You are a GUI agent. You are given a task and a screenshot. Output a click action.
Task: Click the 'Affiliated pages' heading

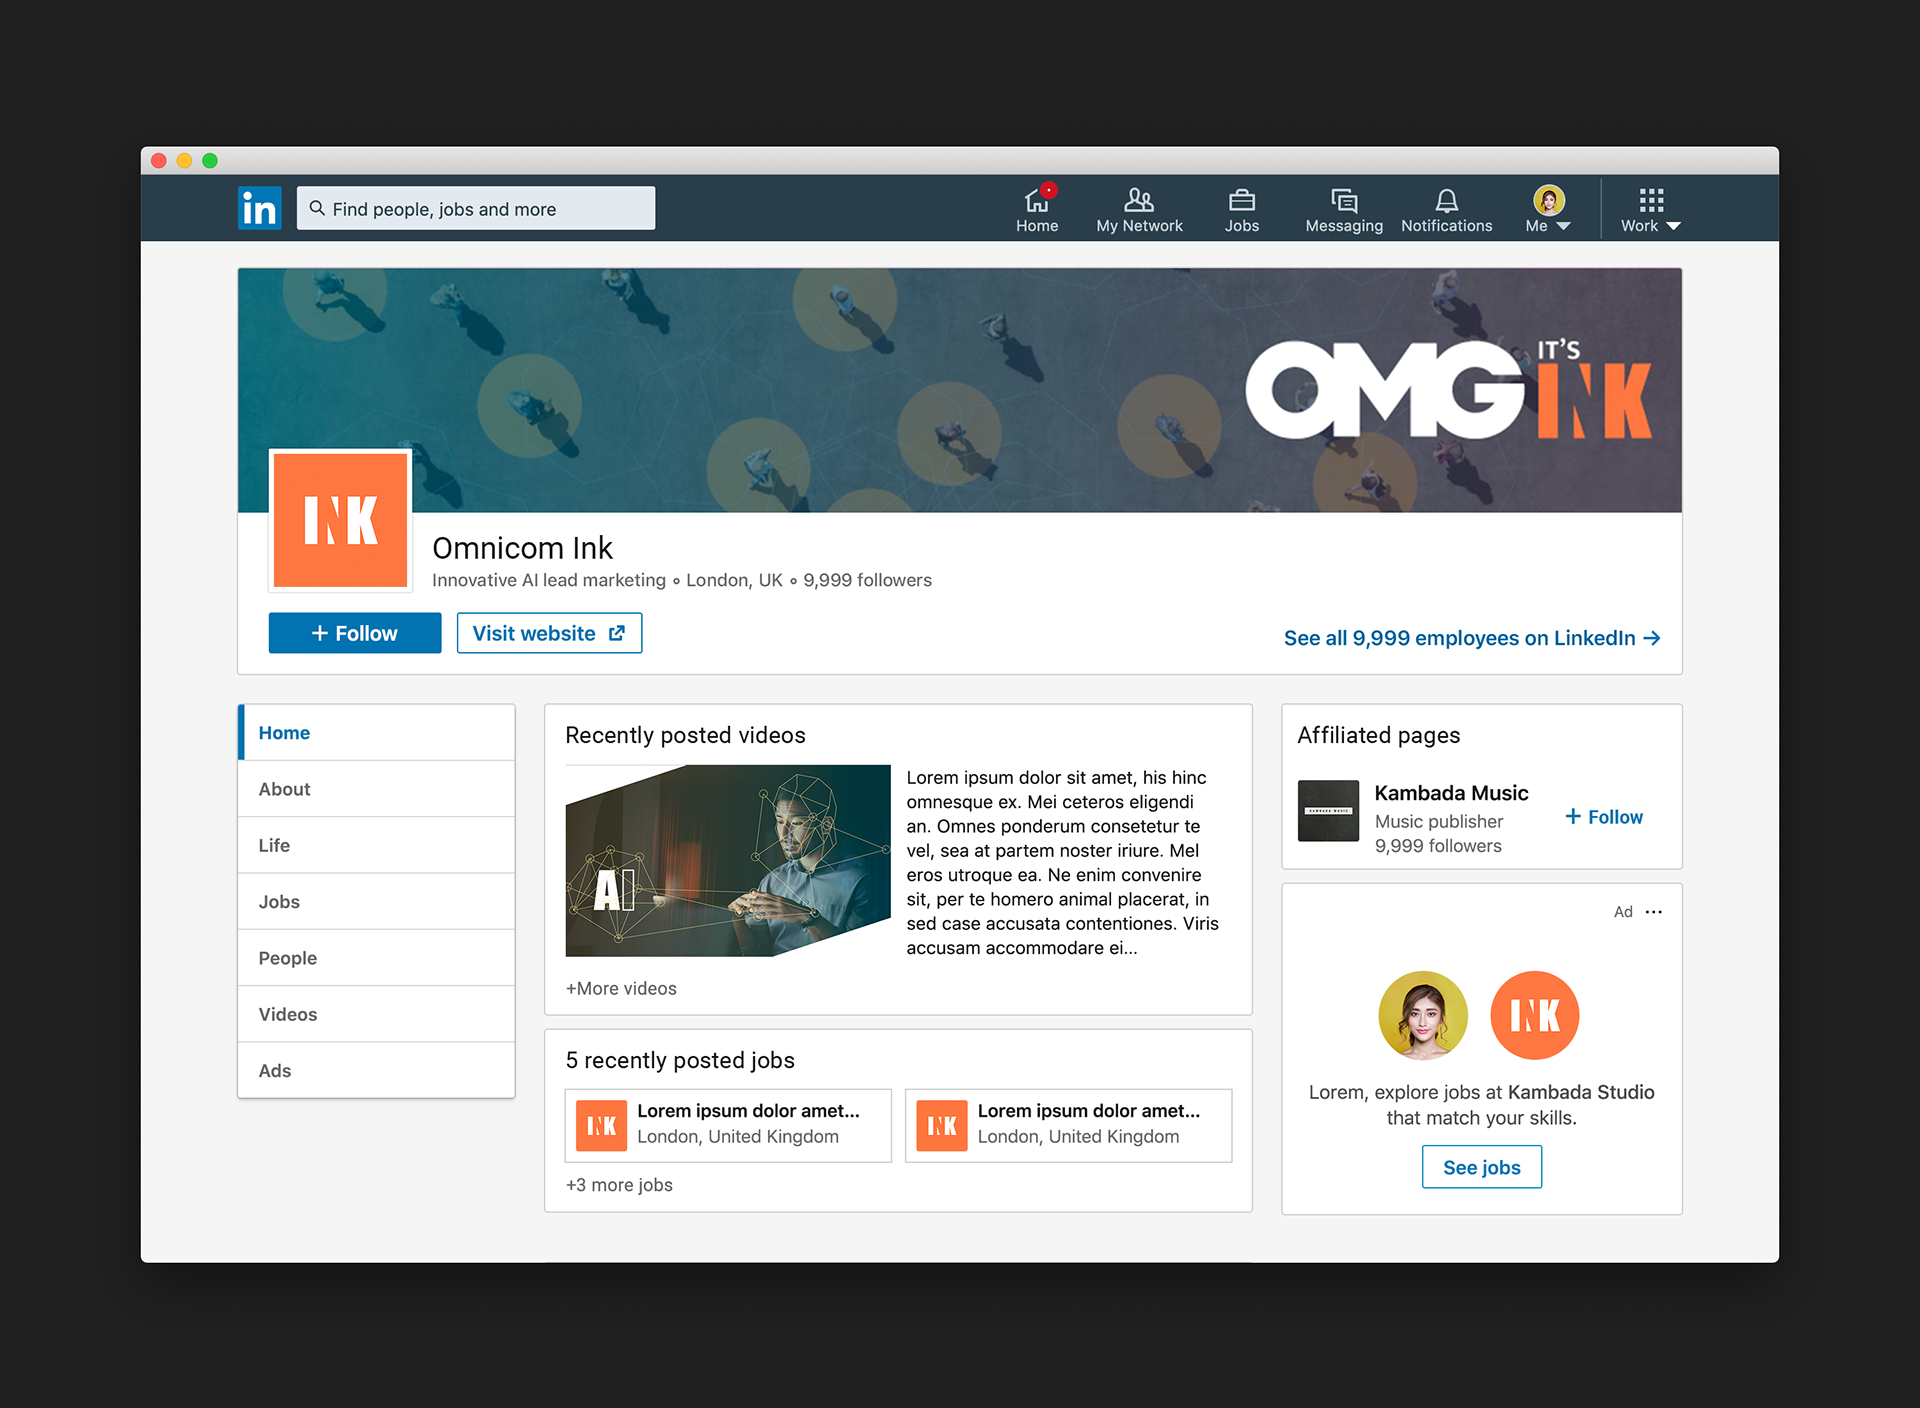click(x=1378, y=735)
